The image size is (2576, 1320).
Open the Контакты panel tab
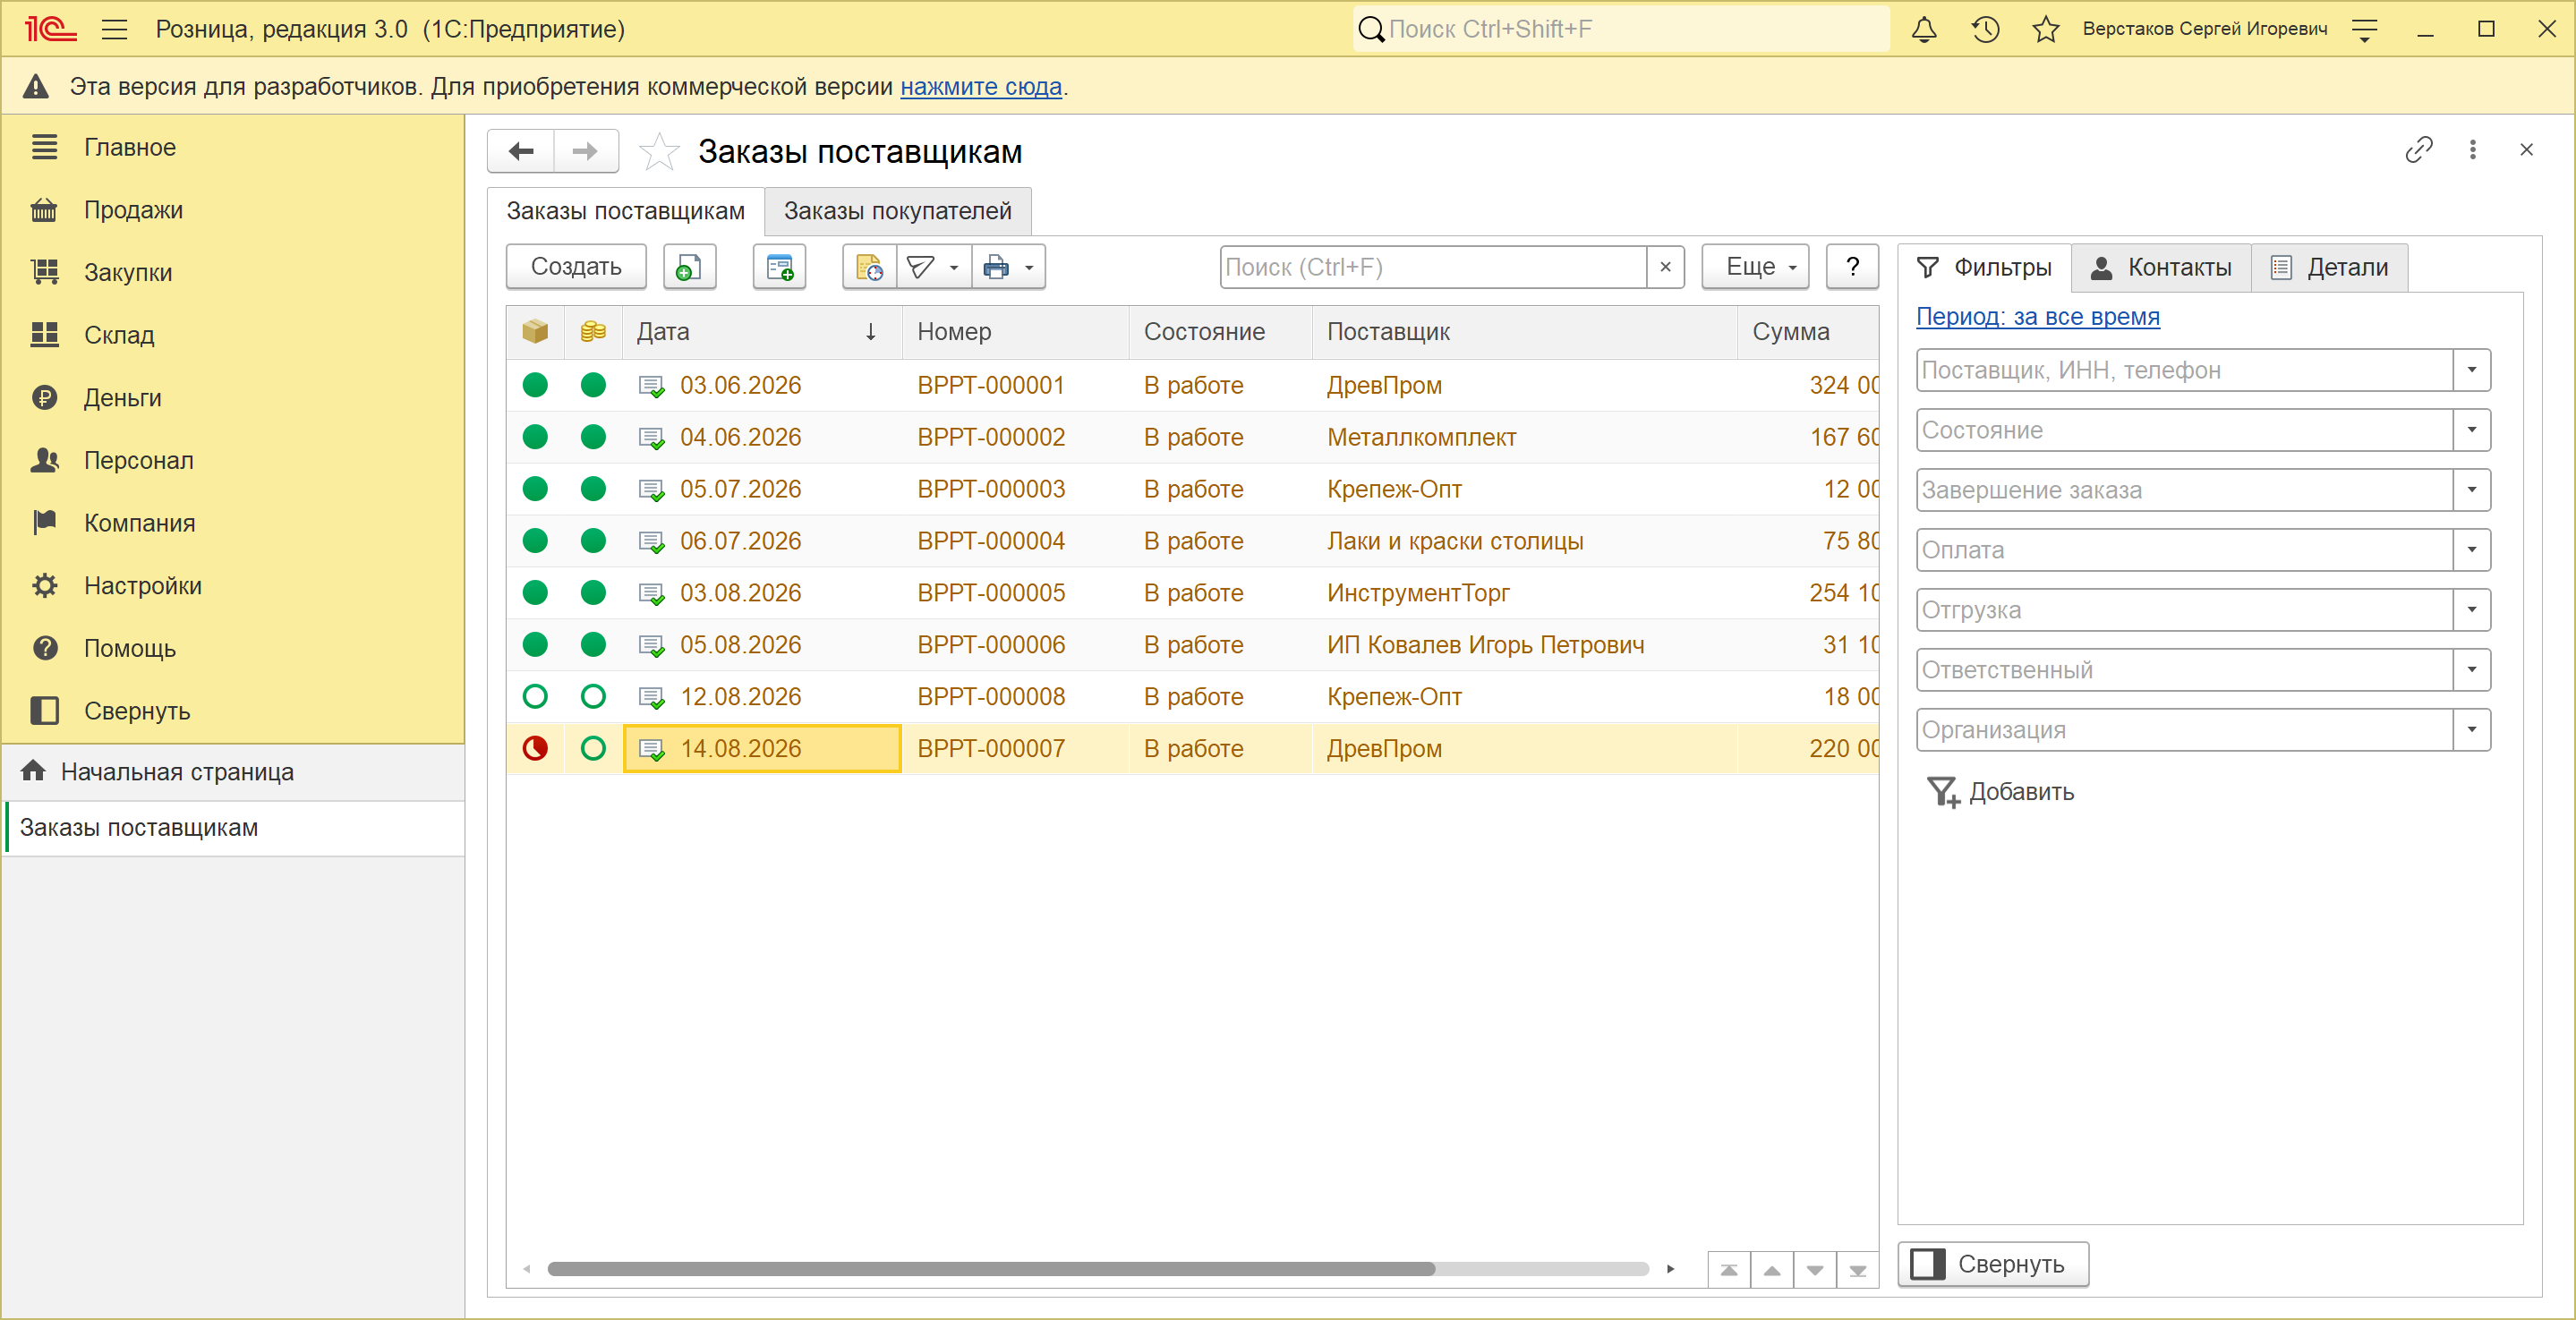point(2161,267)
